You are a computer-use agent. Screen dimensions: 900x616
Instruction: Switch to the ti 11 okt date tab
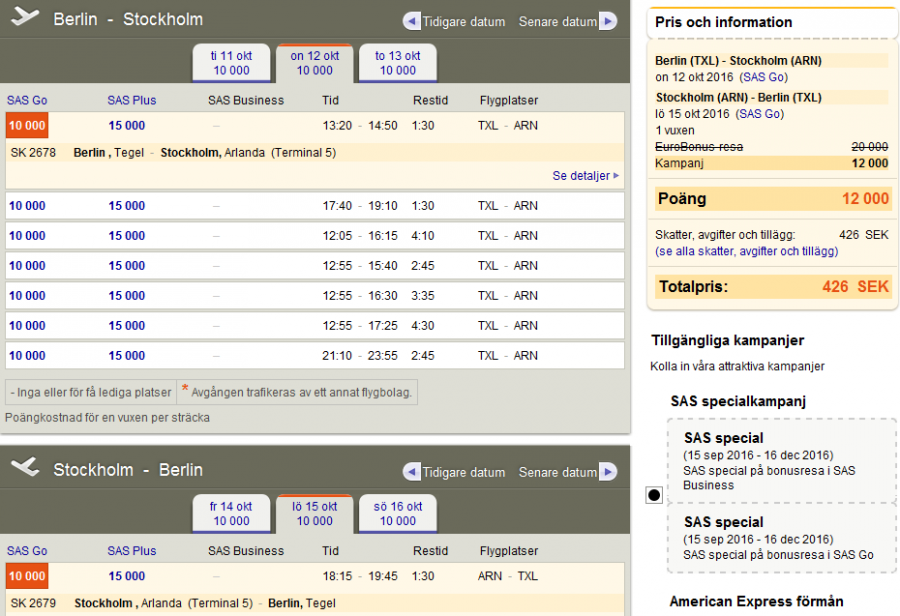(x=231, y=63)
